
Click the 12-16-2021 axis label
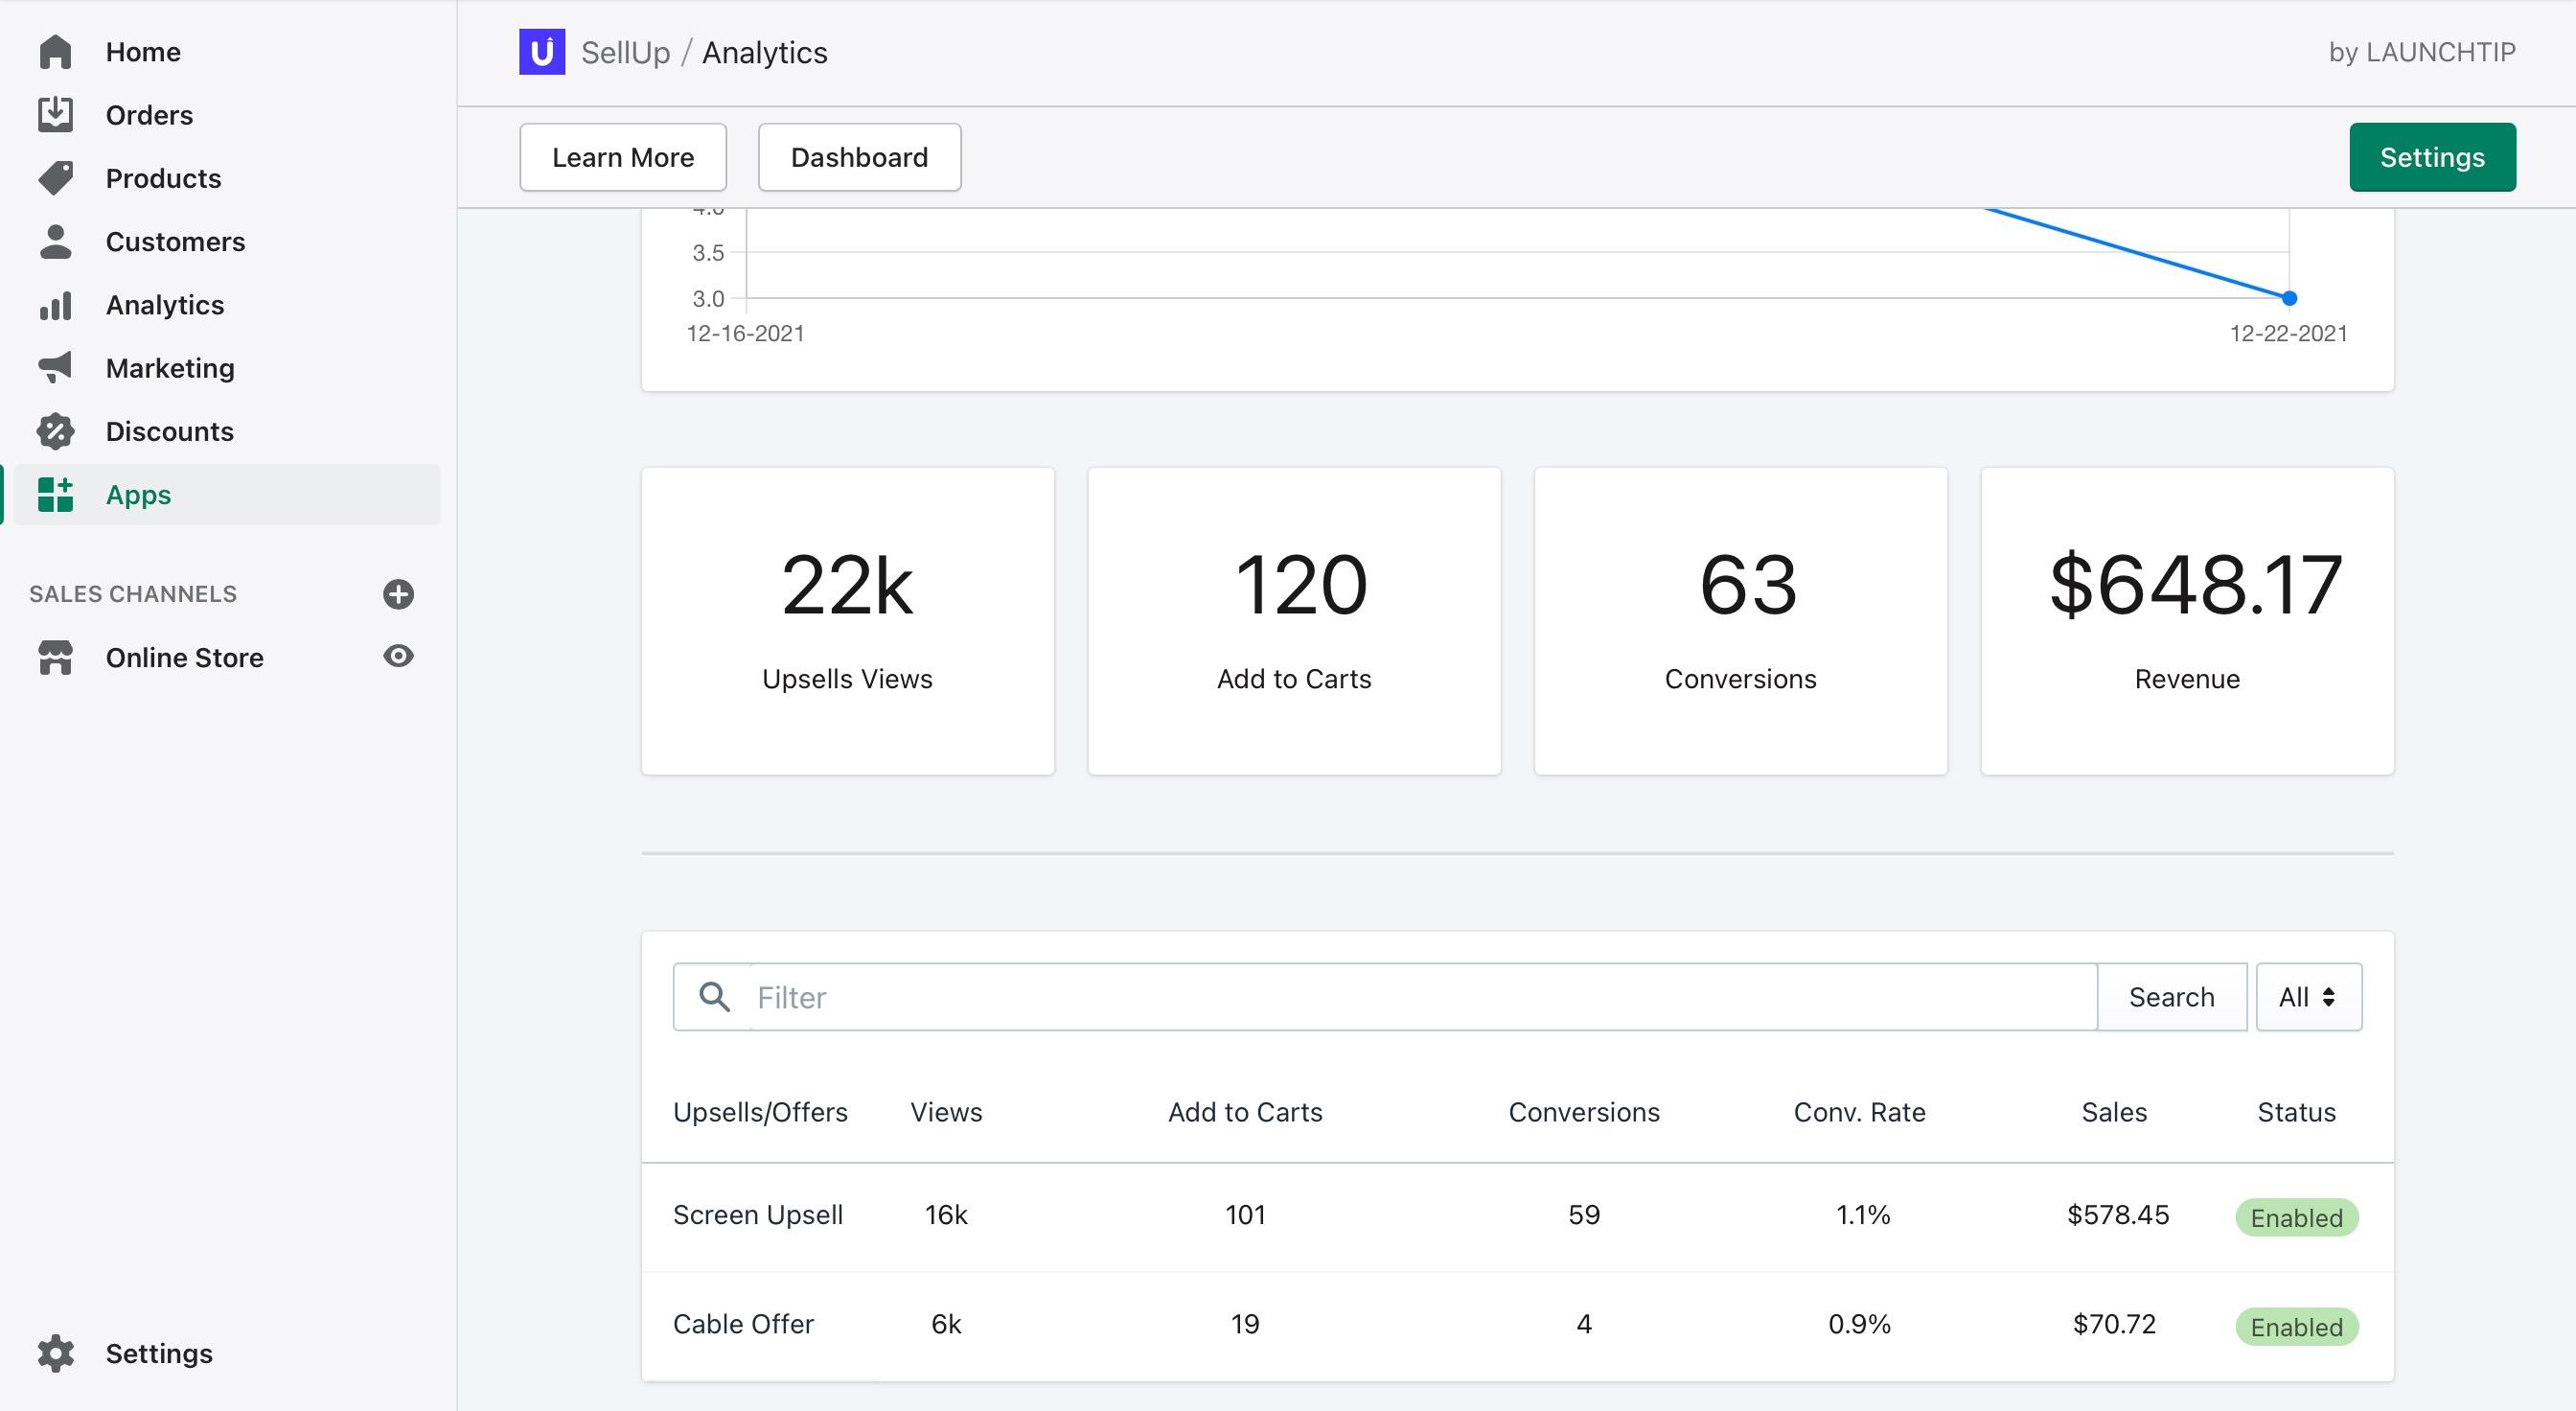(x=746, y=333)
